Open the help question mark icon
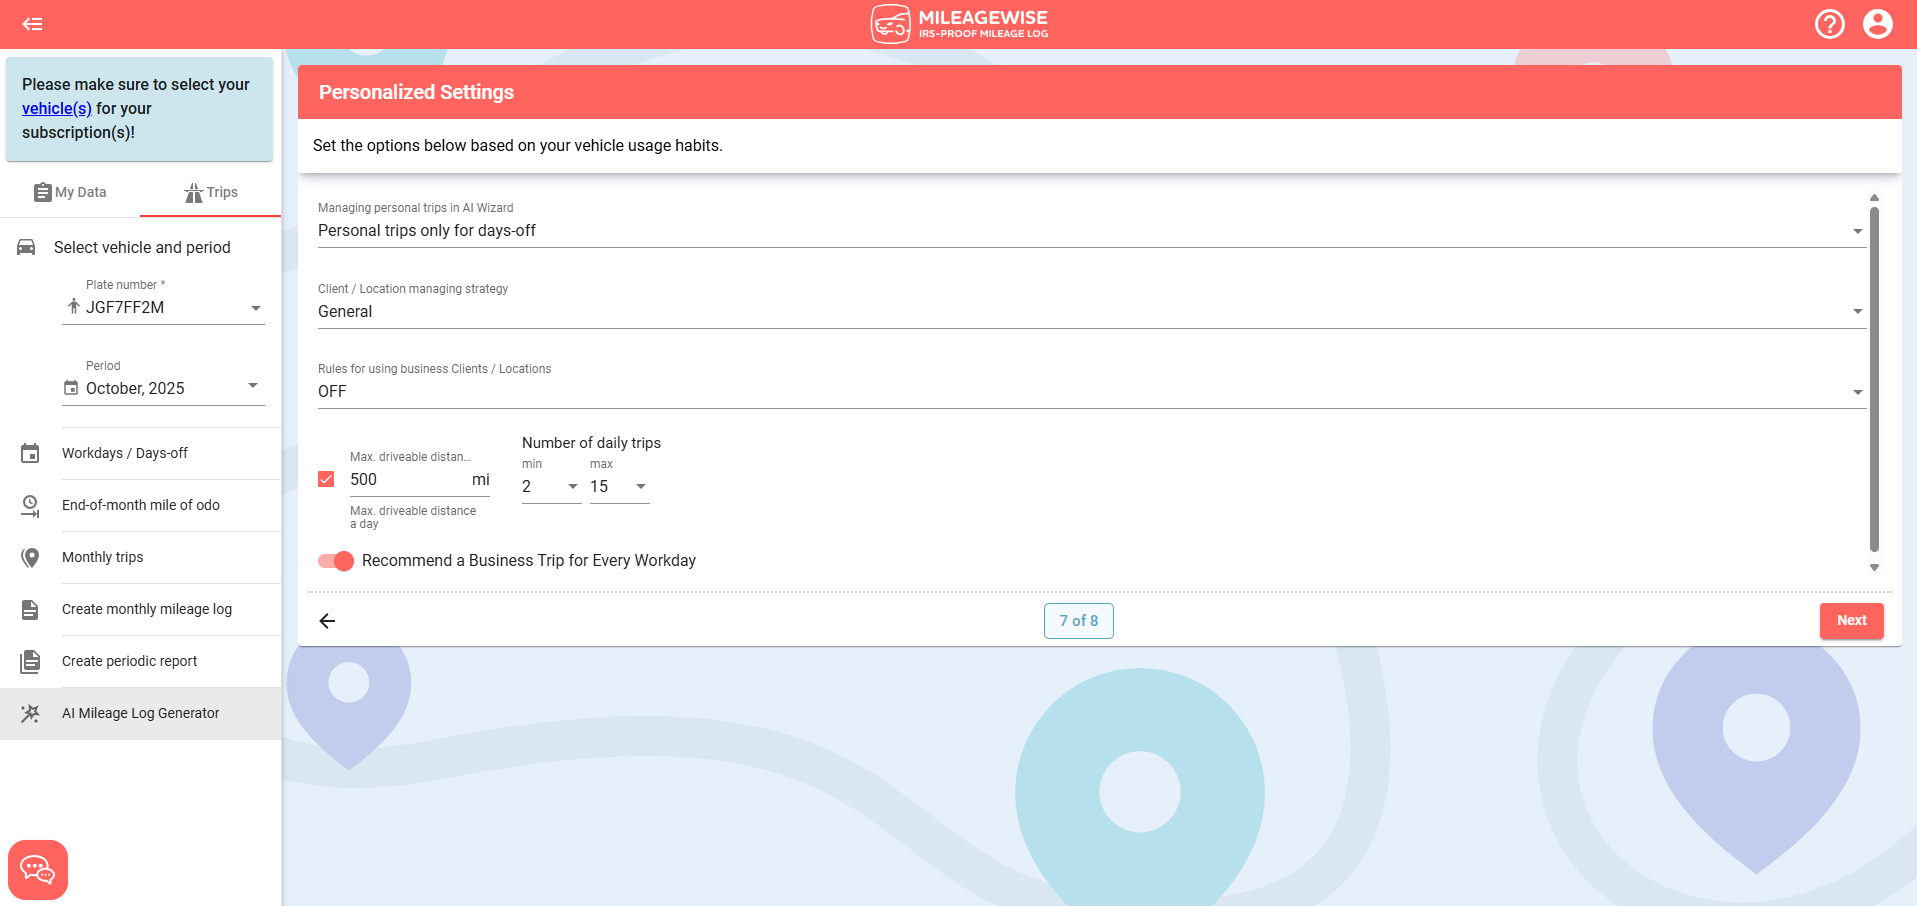This screenshot has width=1917, height=906. [x=1830, y=23]
